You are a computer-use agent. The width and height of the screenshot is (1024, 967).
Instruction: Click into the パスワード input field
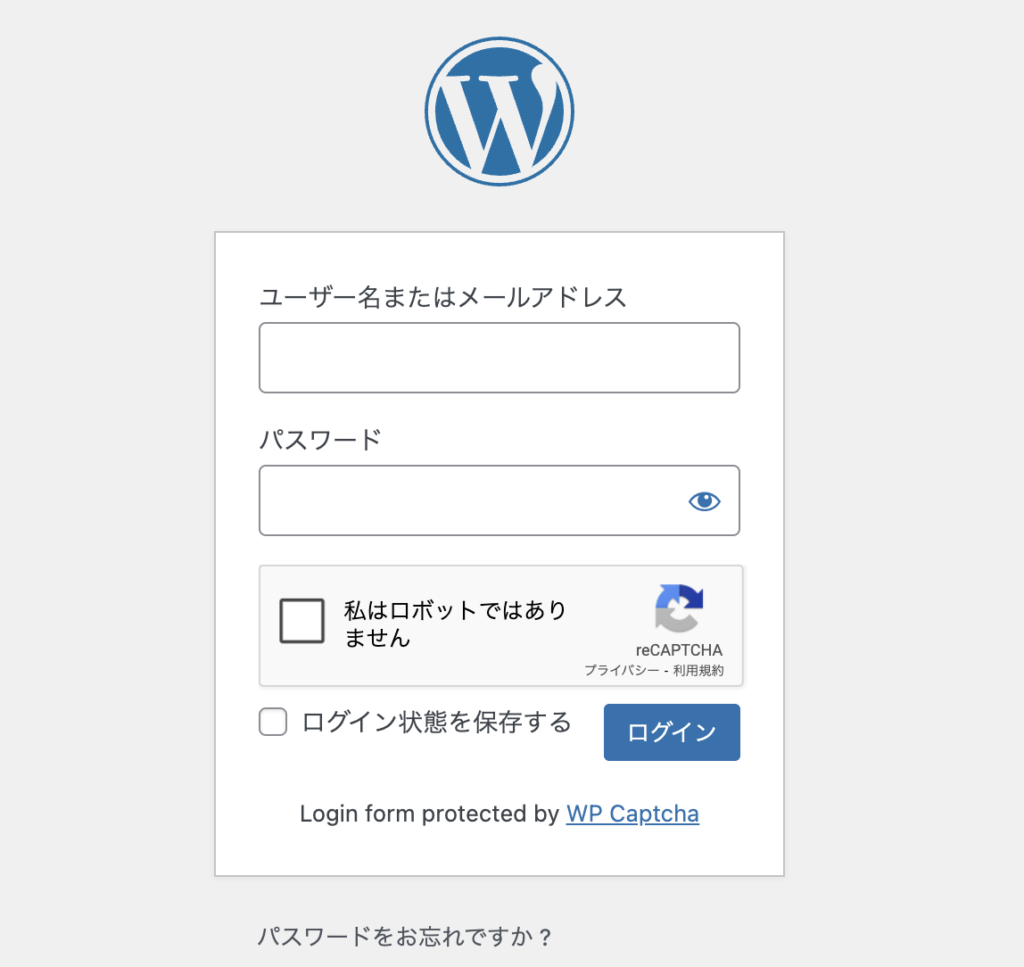click(x=470, y=500)
